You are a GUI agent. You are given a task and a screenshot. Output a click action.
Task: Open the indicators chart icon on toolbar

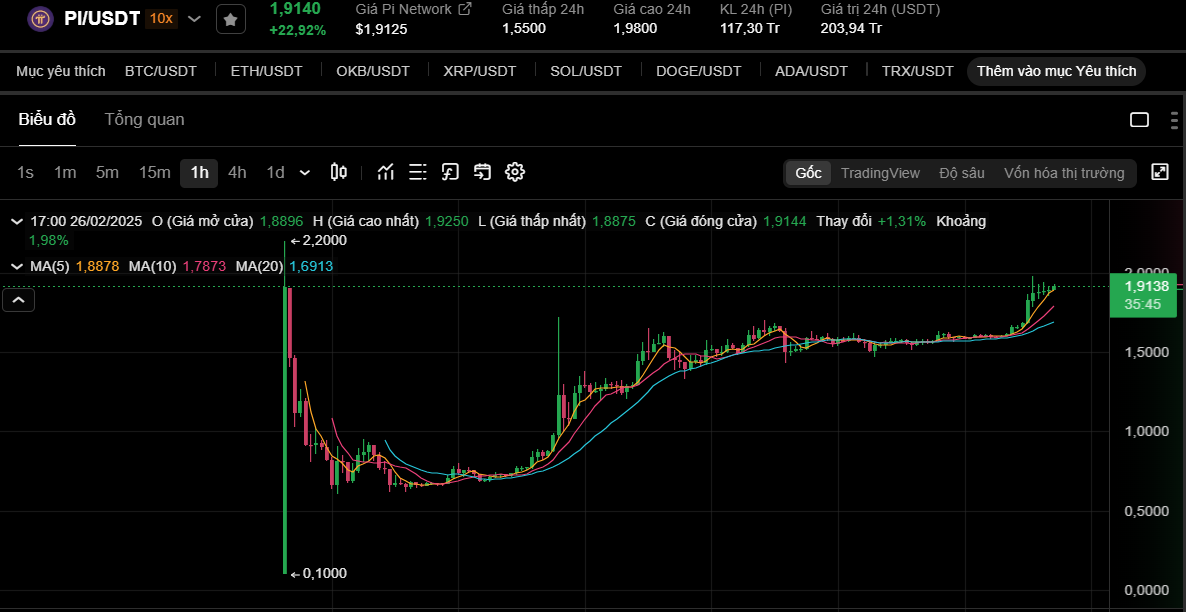click(385, 171)
